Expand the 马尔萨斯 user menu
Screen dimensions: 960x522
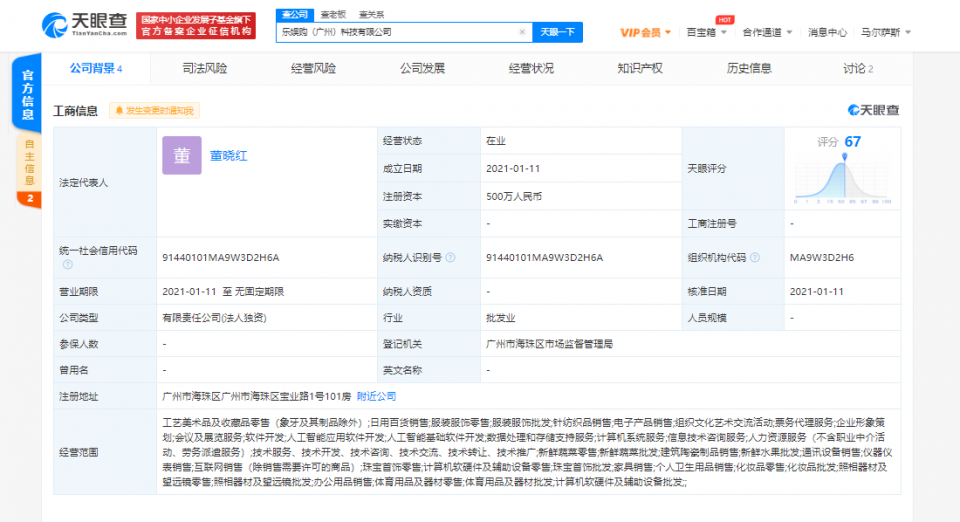coord(885,32)
